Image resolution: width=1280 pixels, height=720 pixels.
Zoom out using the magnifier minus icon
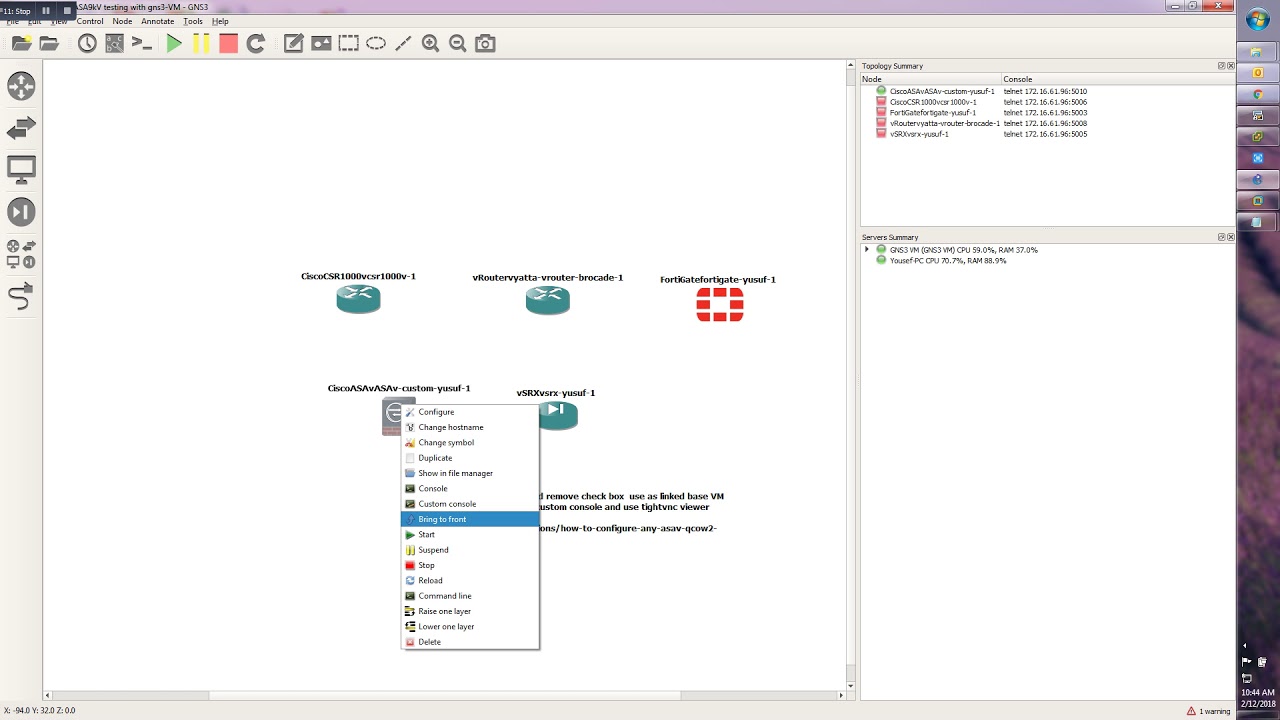pos(458,43)
